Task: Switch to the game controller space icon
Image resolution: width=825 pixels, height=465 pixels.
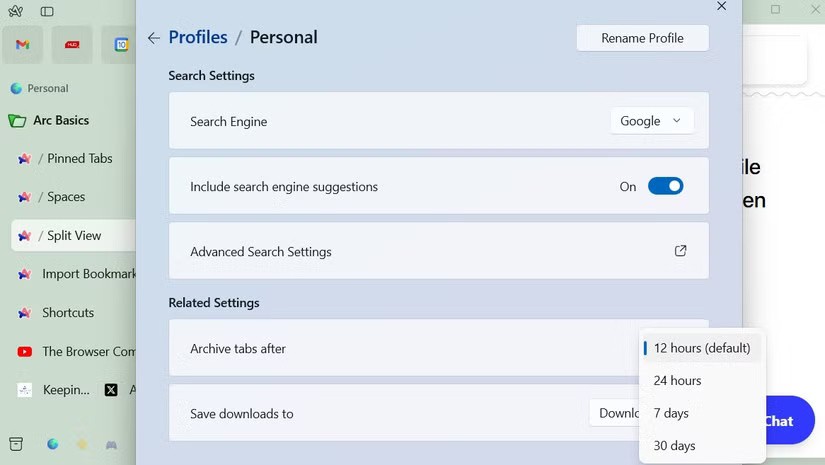Action: point(112,444)
